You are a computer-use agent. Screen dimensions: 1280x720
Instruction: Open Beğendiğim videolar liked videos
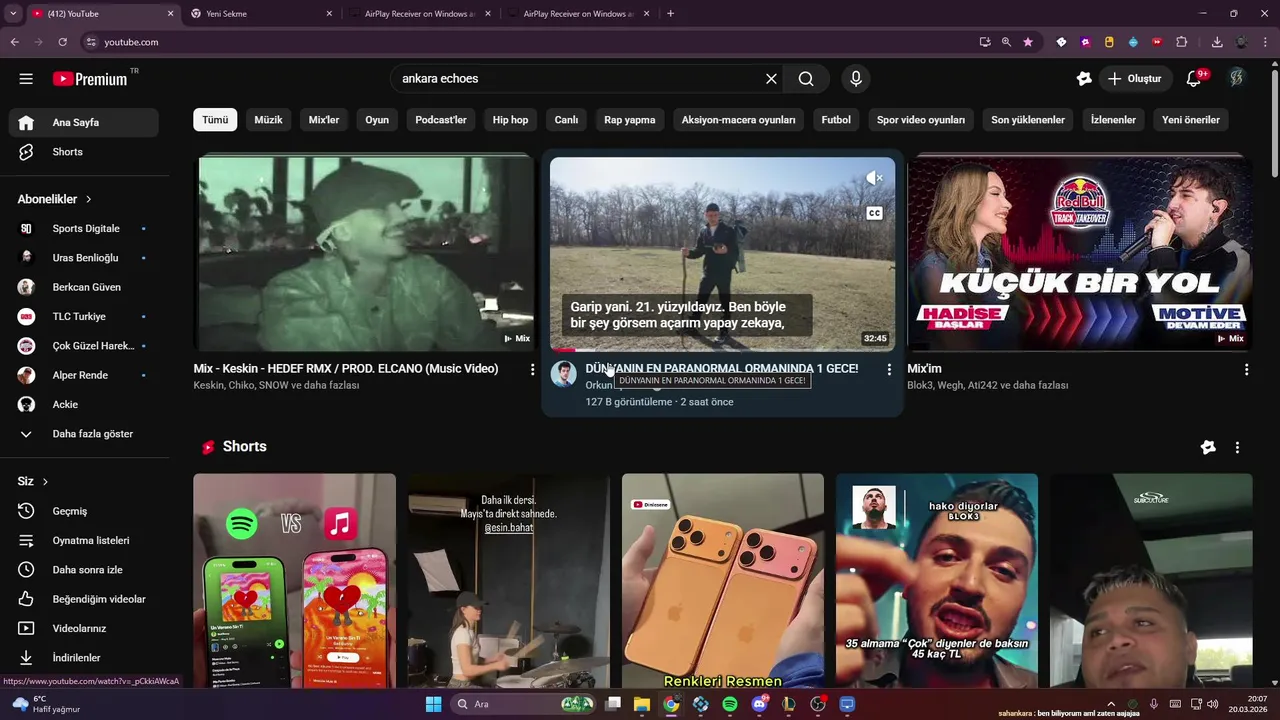(x=84, y=599)
